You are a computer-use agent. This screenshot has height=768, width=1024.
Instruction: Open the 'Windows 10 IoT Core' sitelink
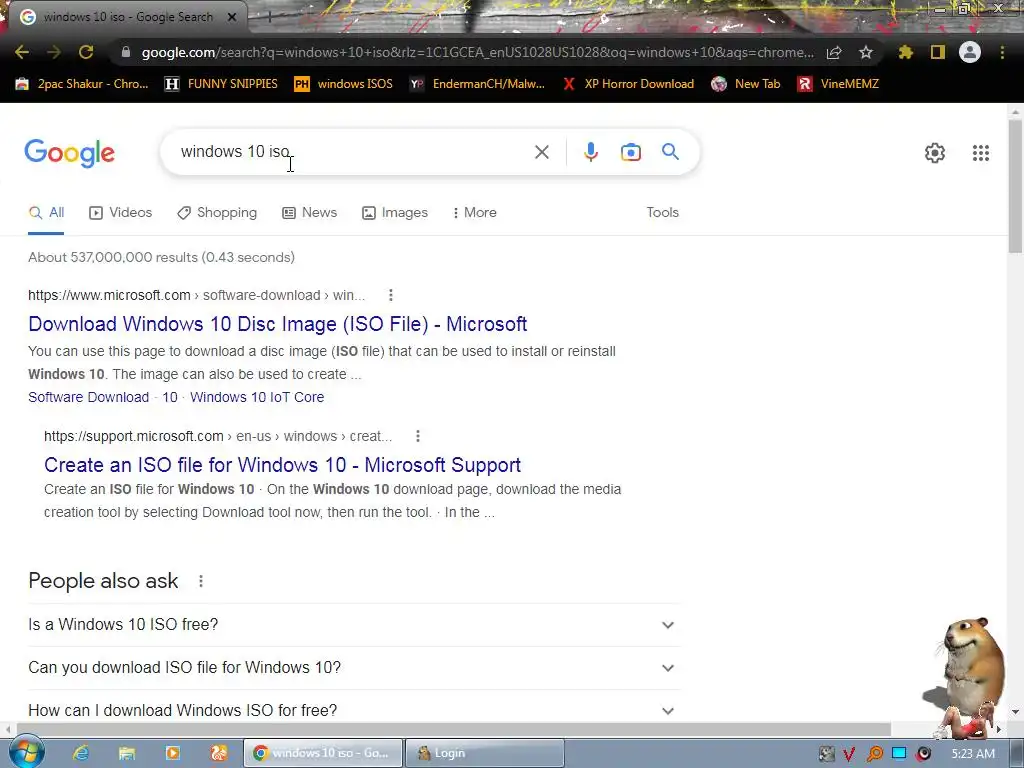tap(257, 397)
